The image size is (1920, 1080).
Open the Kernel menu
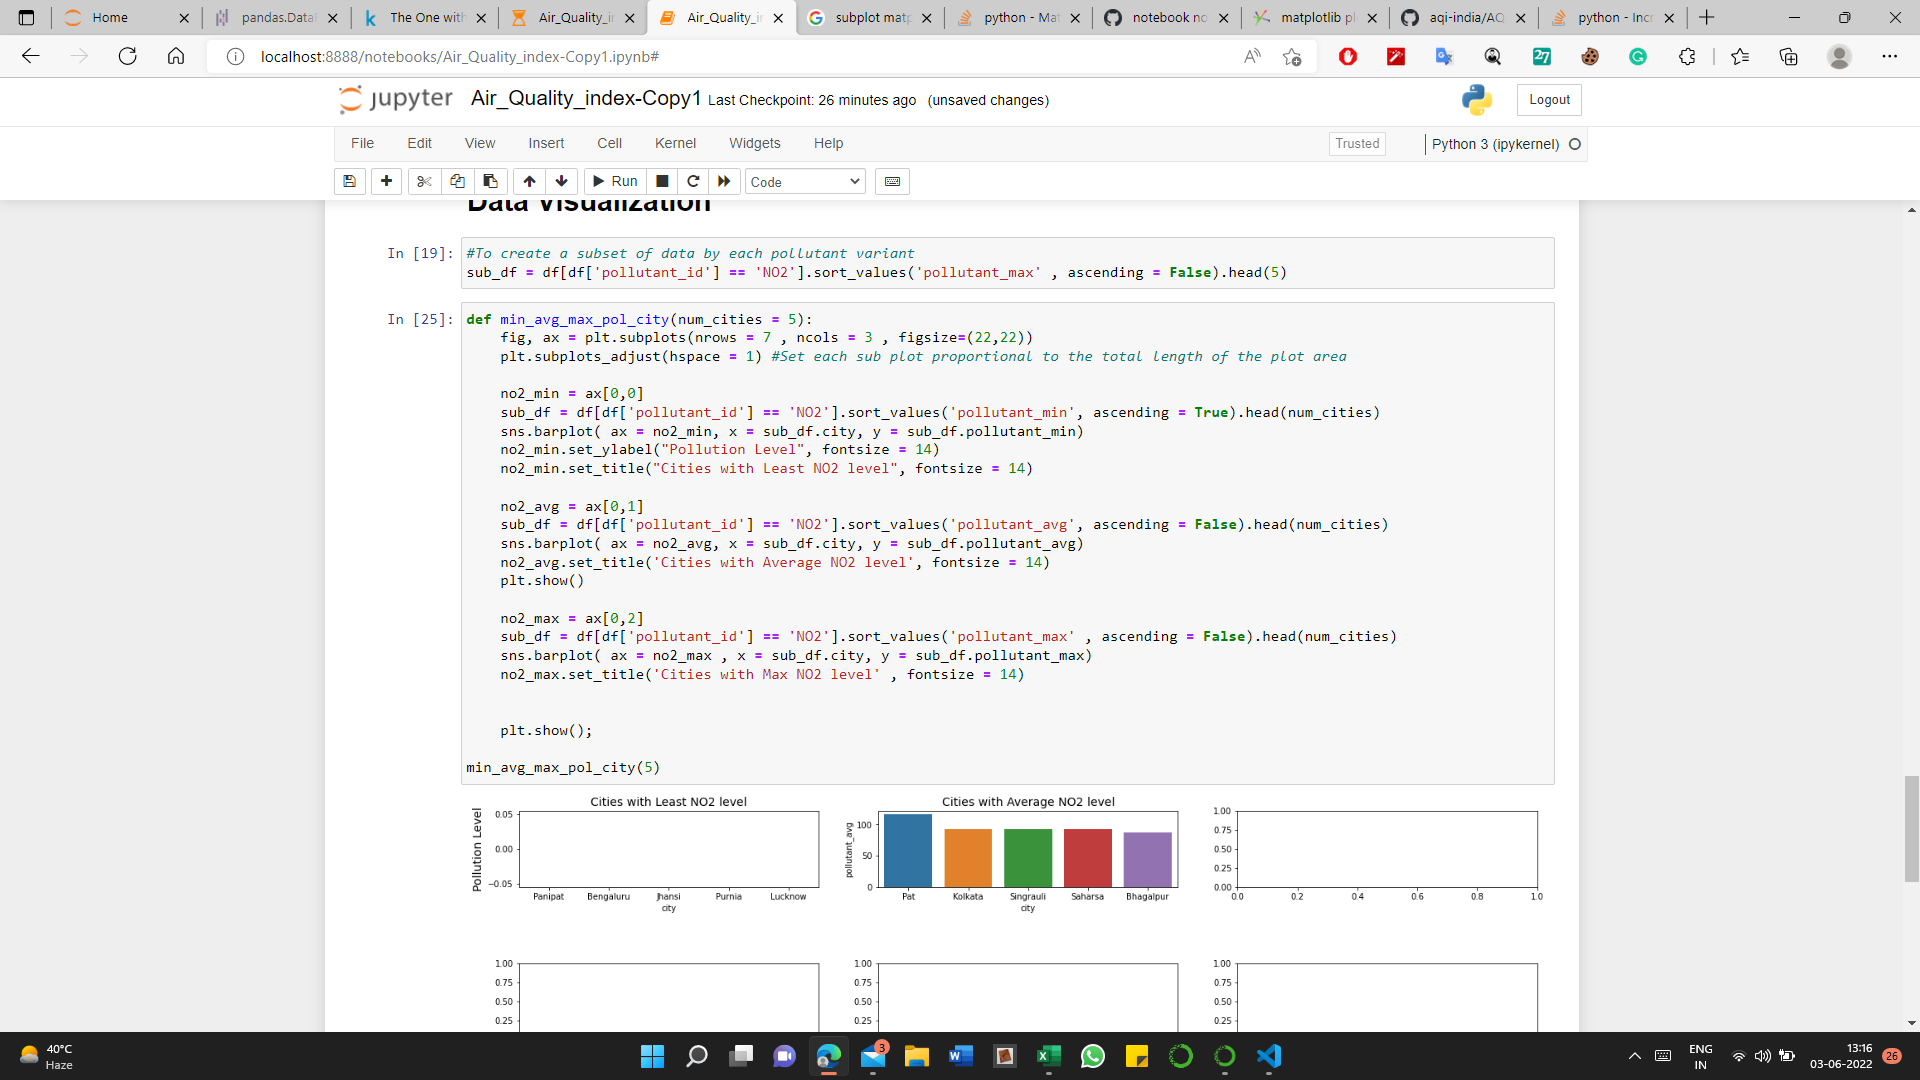tap(675, 143)
